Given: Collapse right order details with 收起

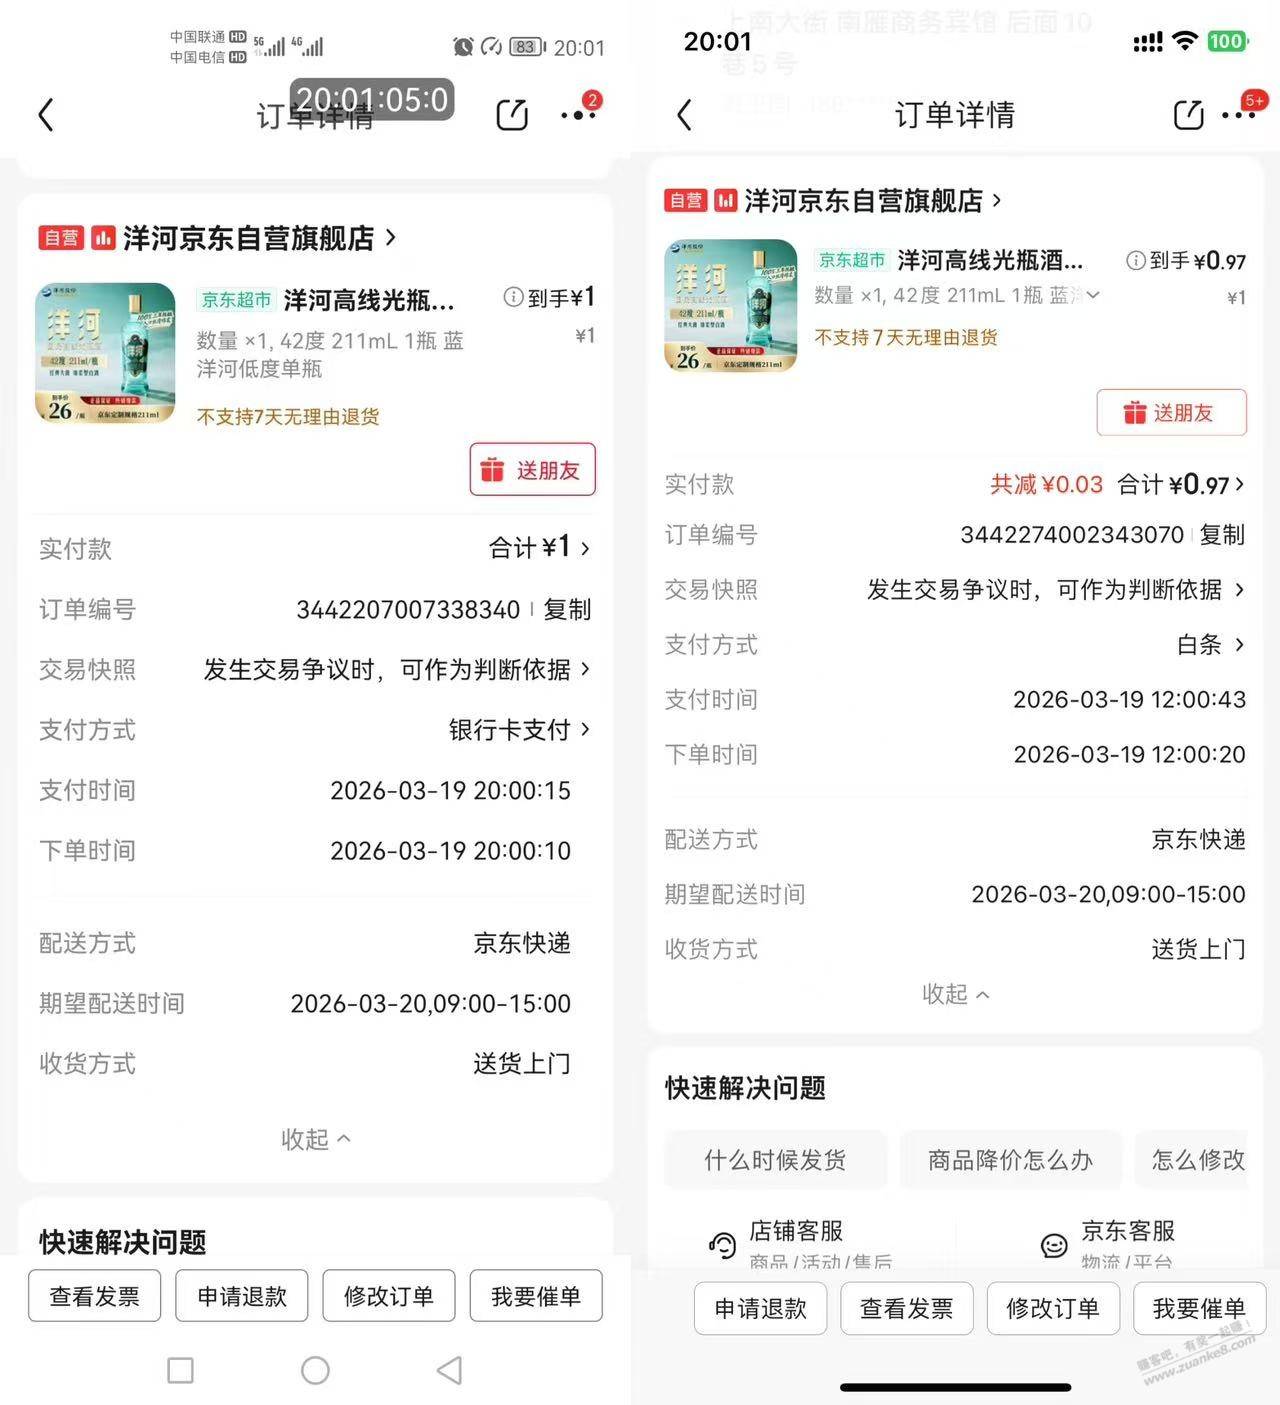Looking at the screenshot, I should tap(955, 994).
